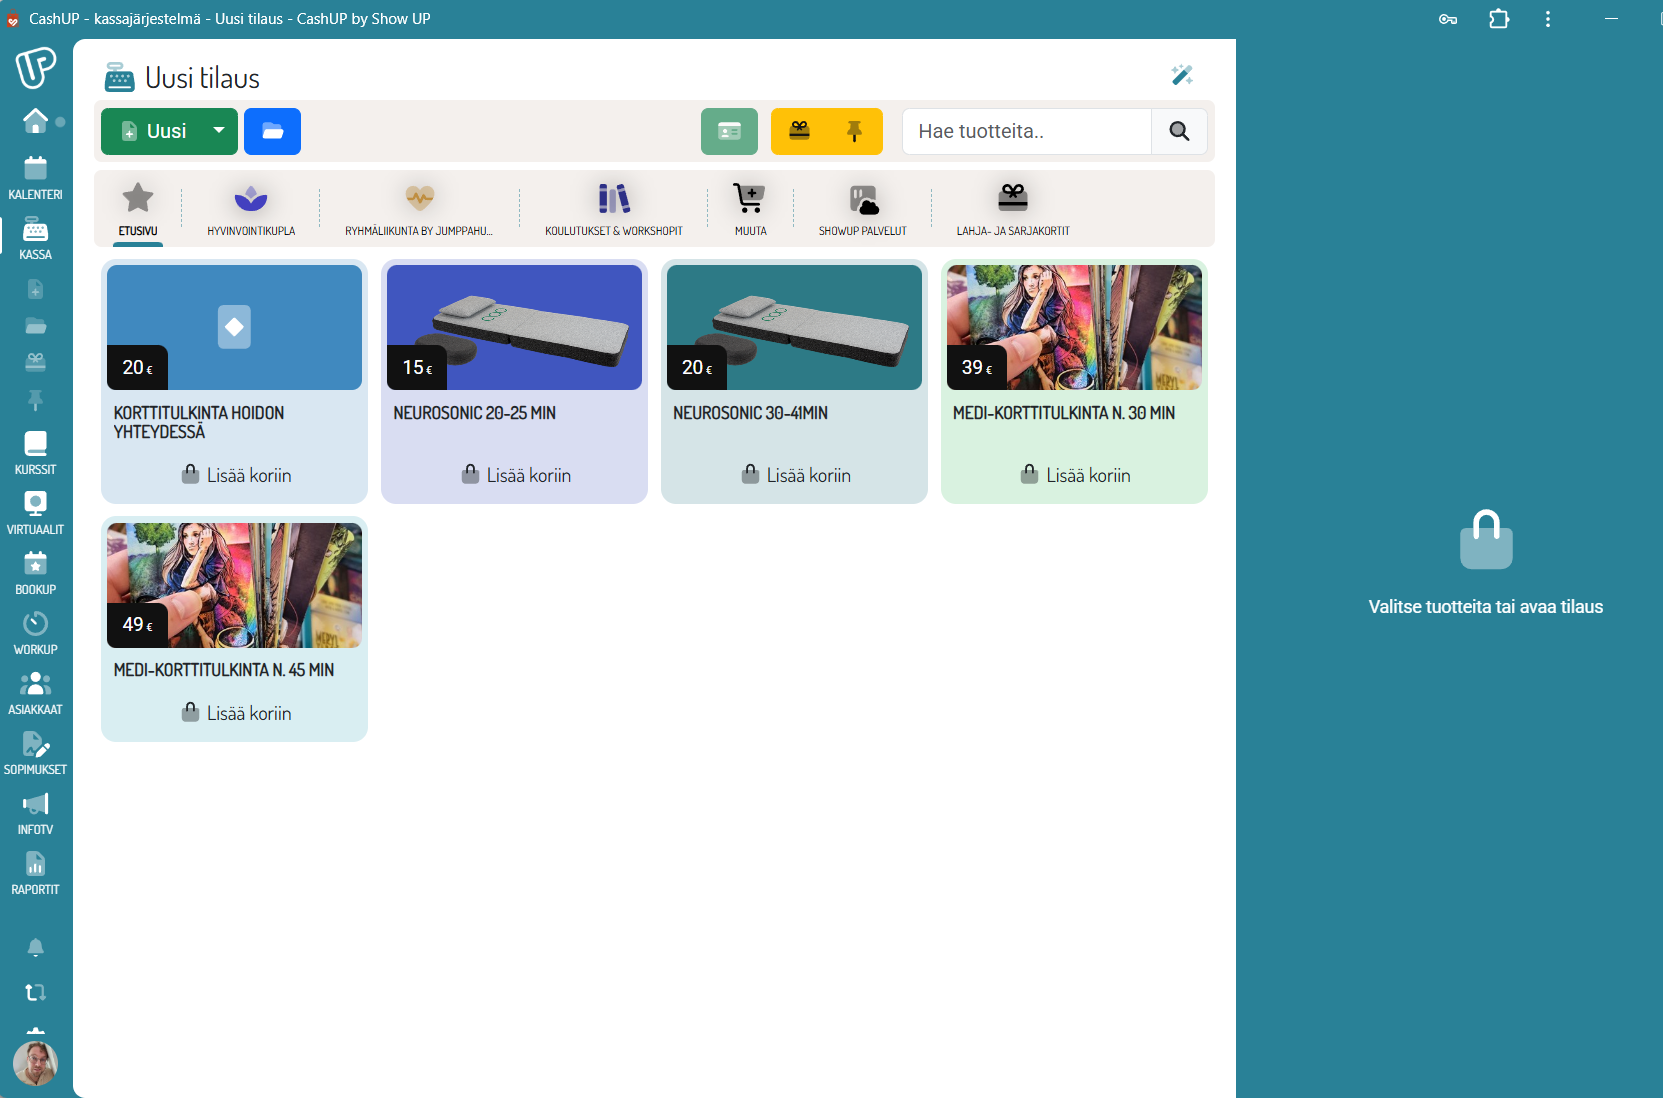The image size is (1663, 1098).
Task: Open Asiakkaat customers section
Action: 35,693
